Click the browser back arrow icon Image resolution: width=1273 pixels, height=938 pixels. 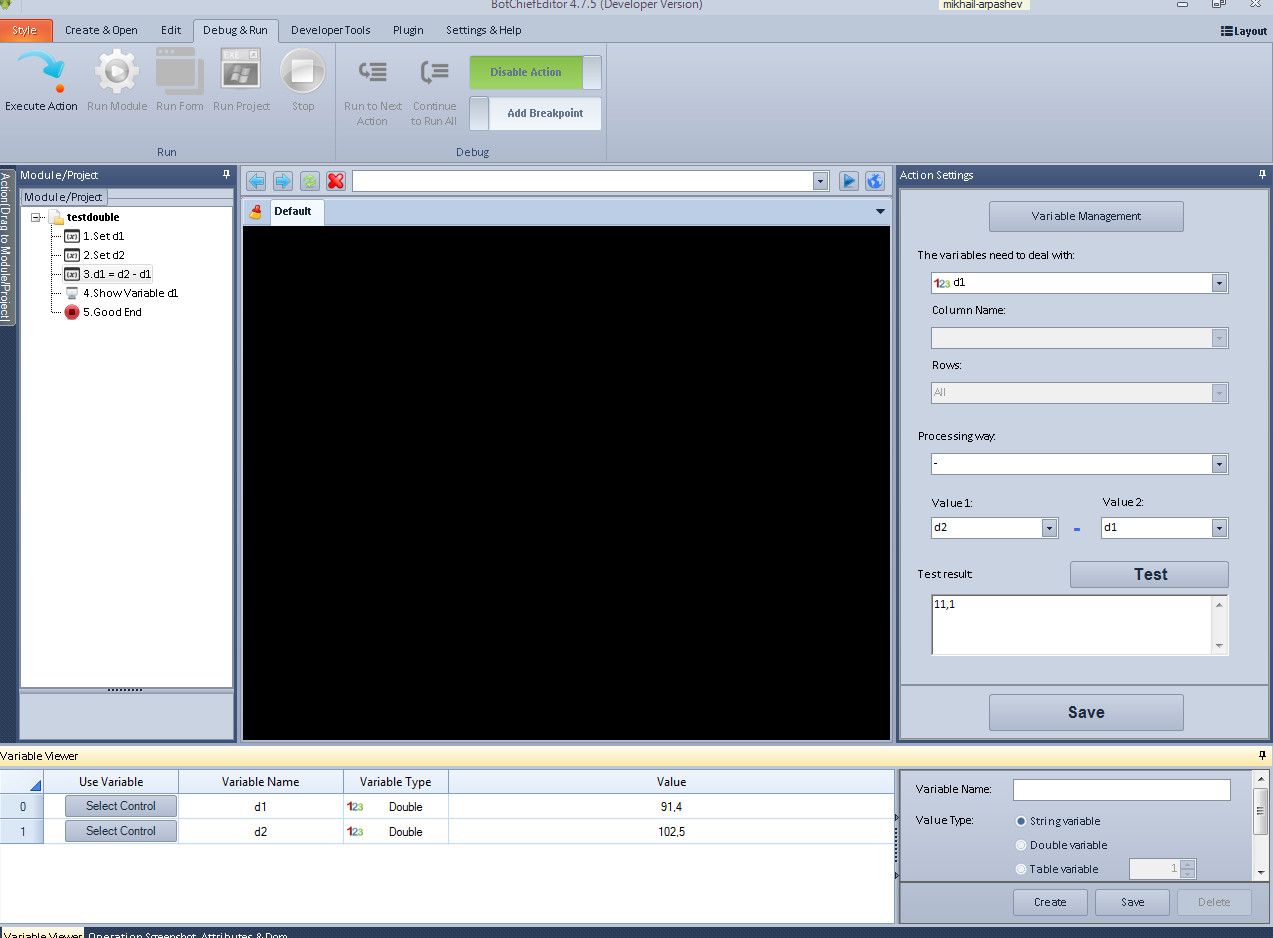[256, 181]
